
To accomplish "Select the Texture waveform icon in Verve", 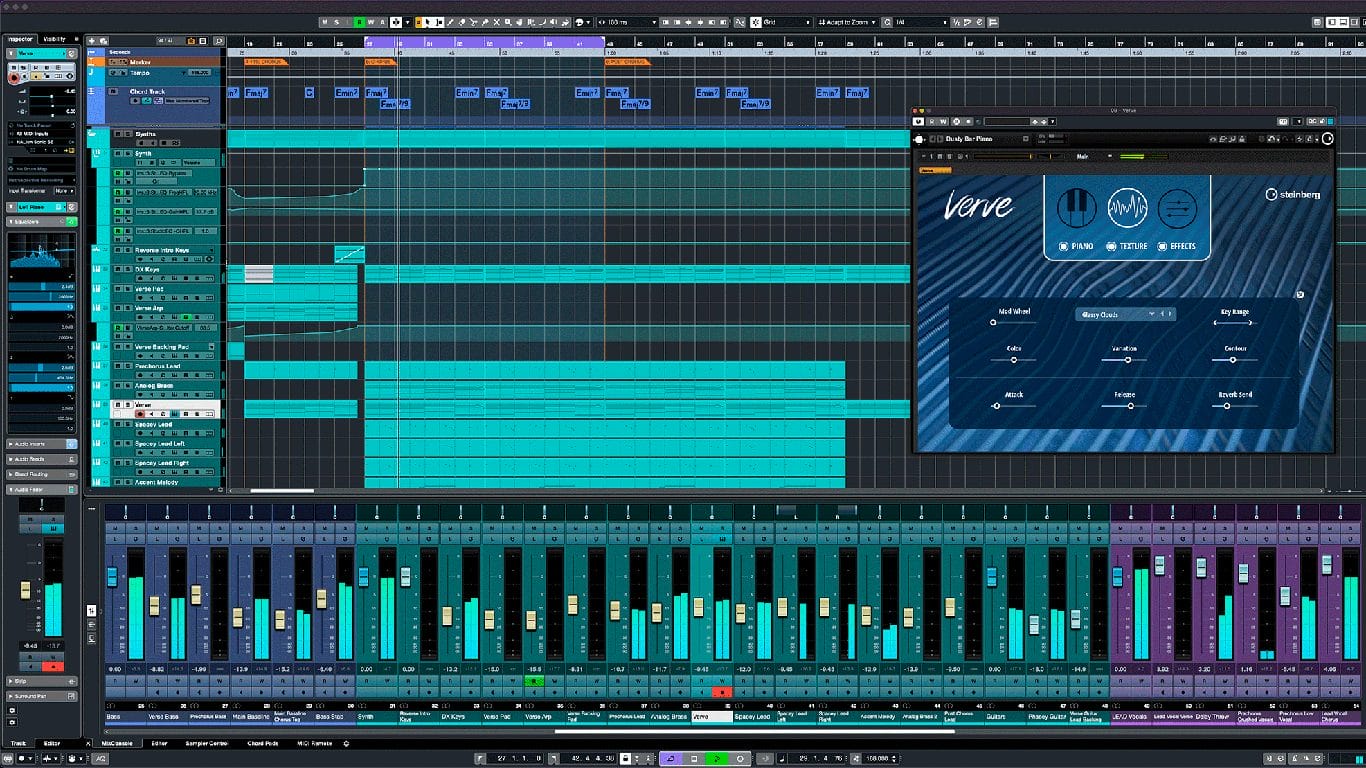I will pos(1127,208).
